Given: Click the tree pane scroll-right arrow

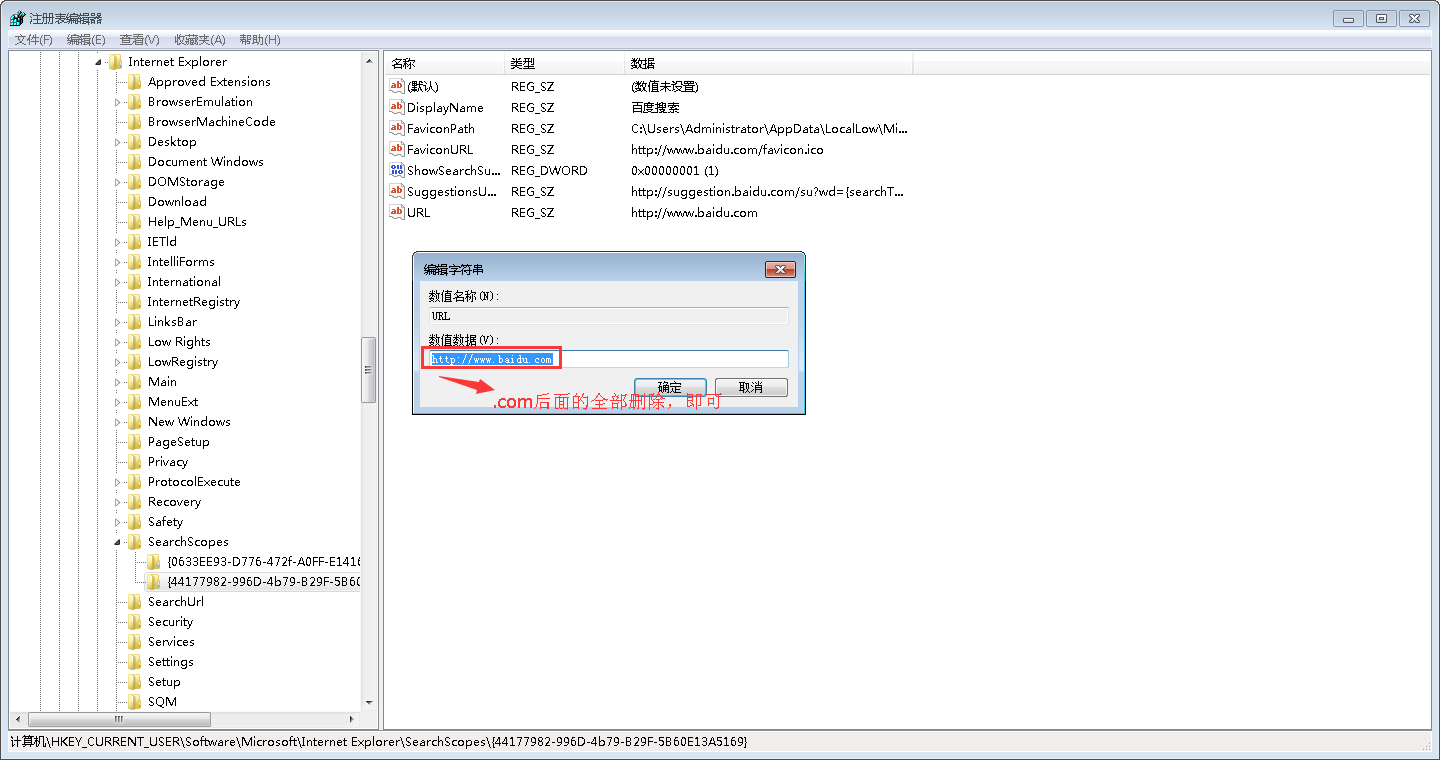Looking at the screenshot, I should (351, 719).
